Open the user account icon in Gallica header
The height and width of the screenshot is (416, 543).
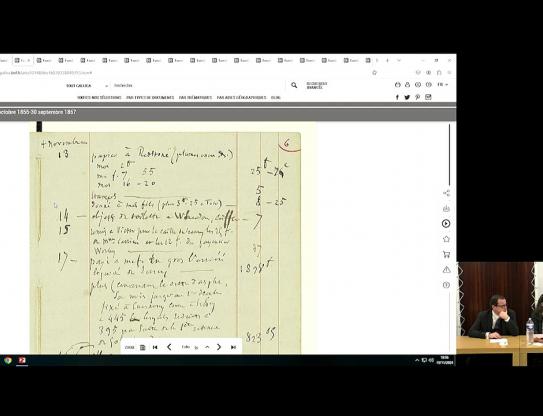[408, 85]
